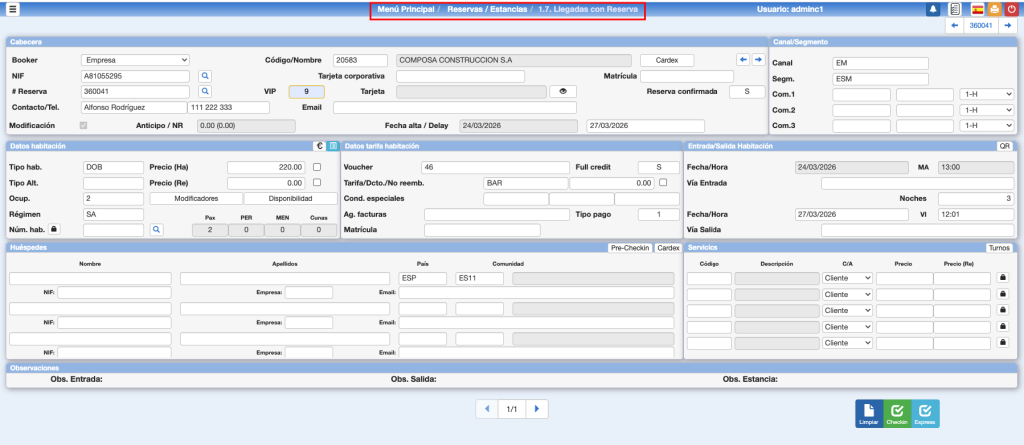Viewport: 1024px width, 445px height.
Task: Click the eye icon beside Tarjeta field
Action: coord(563,91)
